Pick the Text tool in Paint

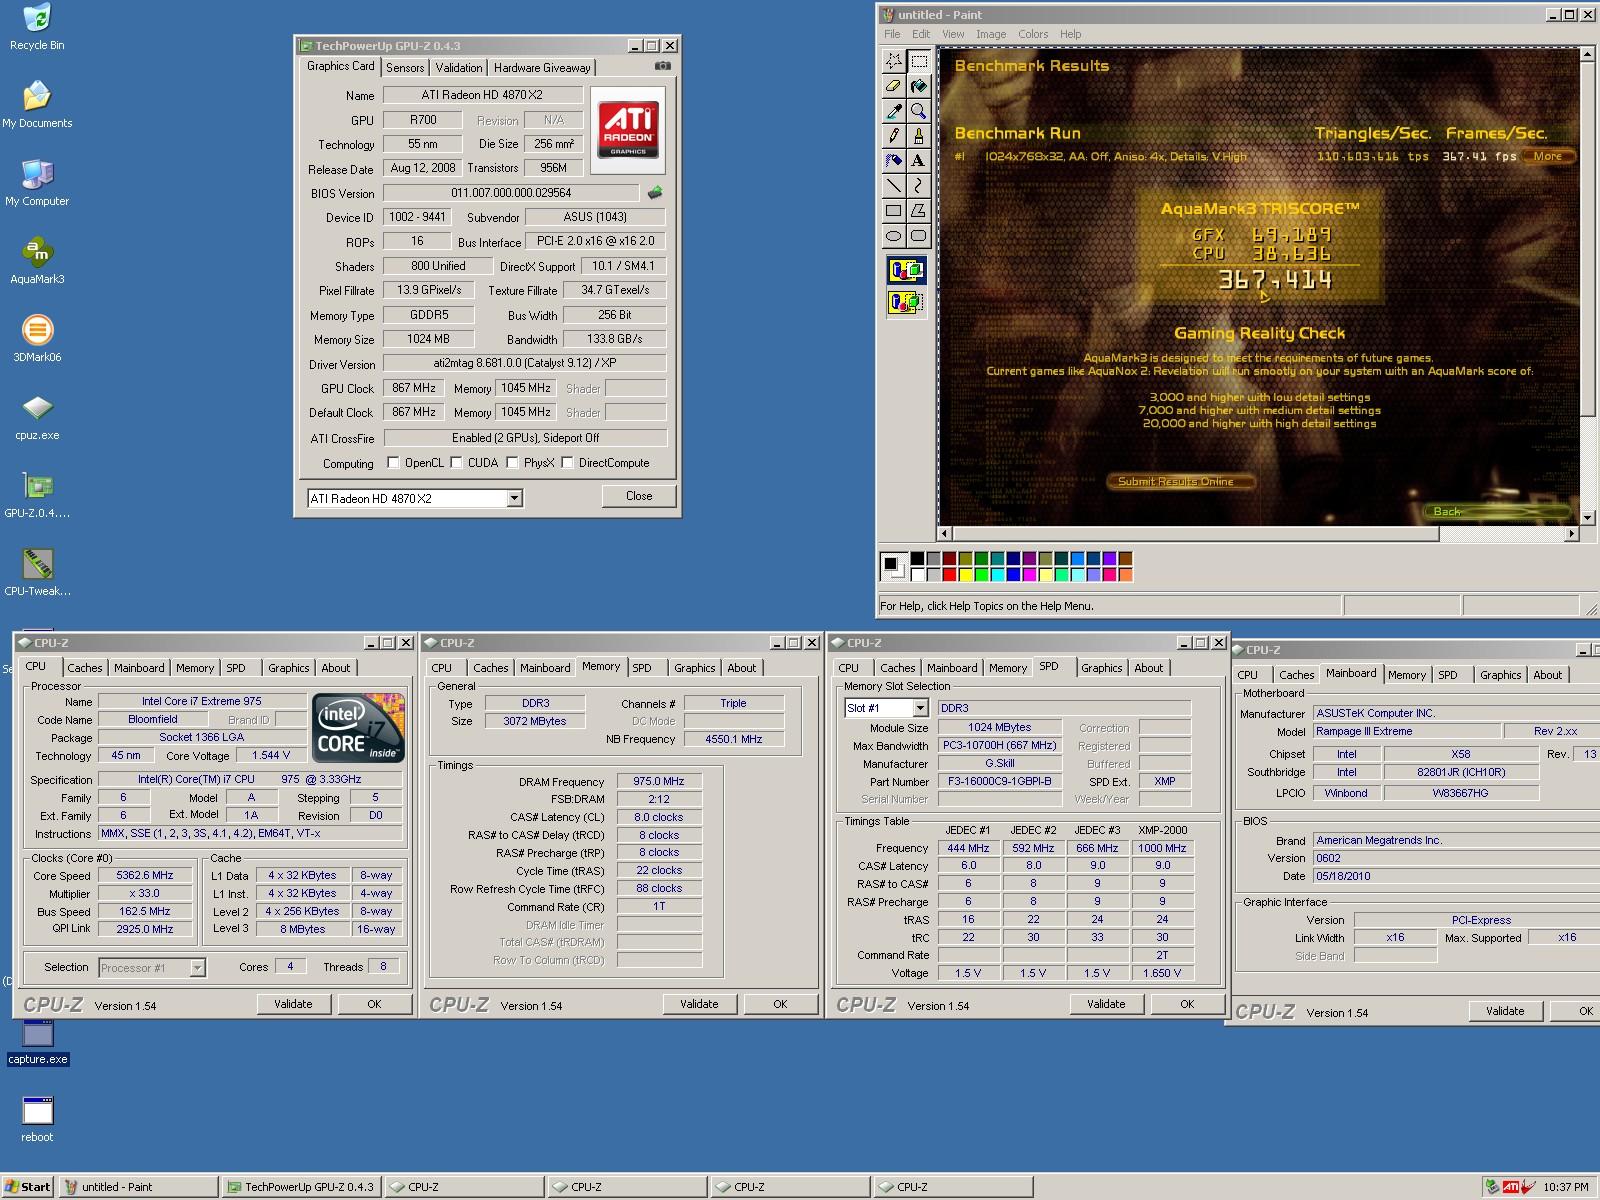[x=918, y=160]
